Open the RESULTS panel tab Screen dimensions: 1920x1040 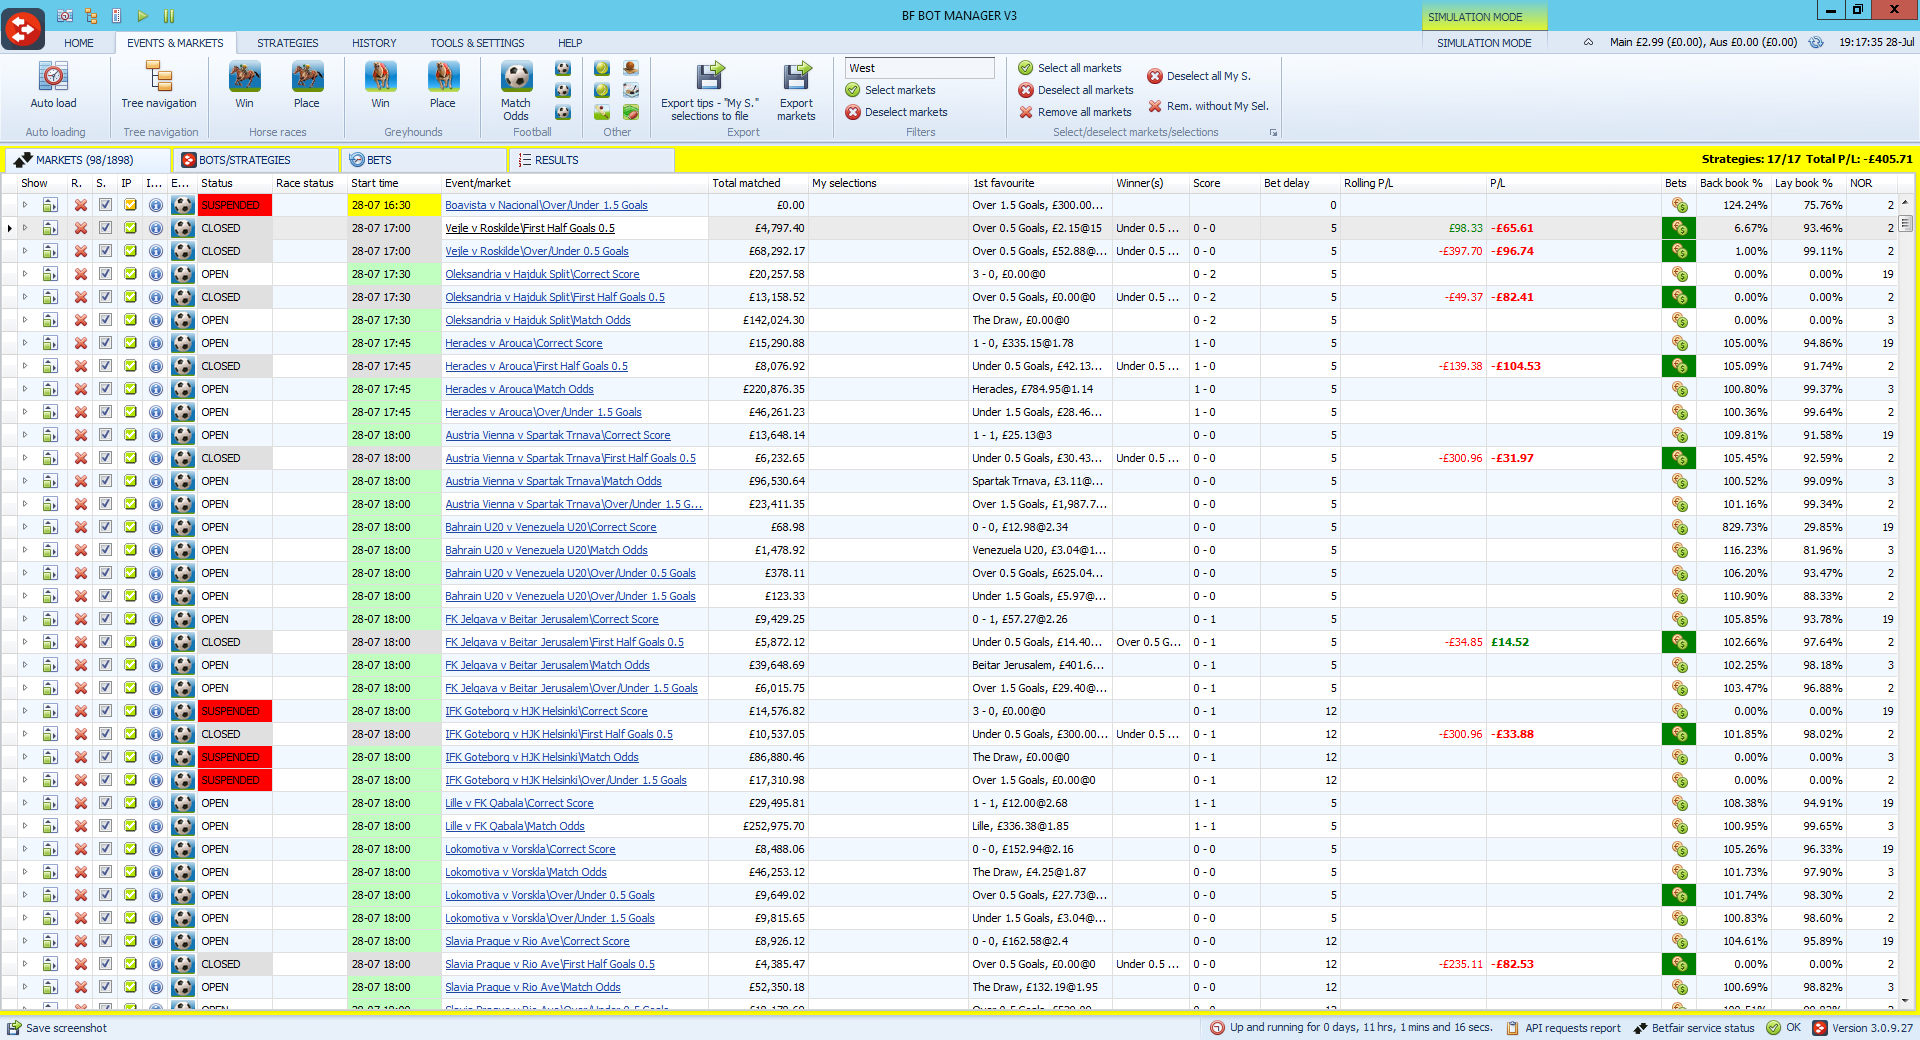[x=592, y=160]
